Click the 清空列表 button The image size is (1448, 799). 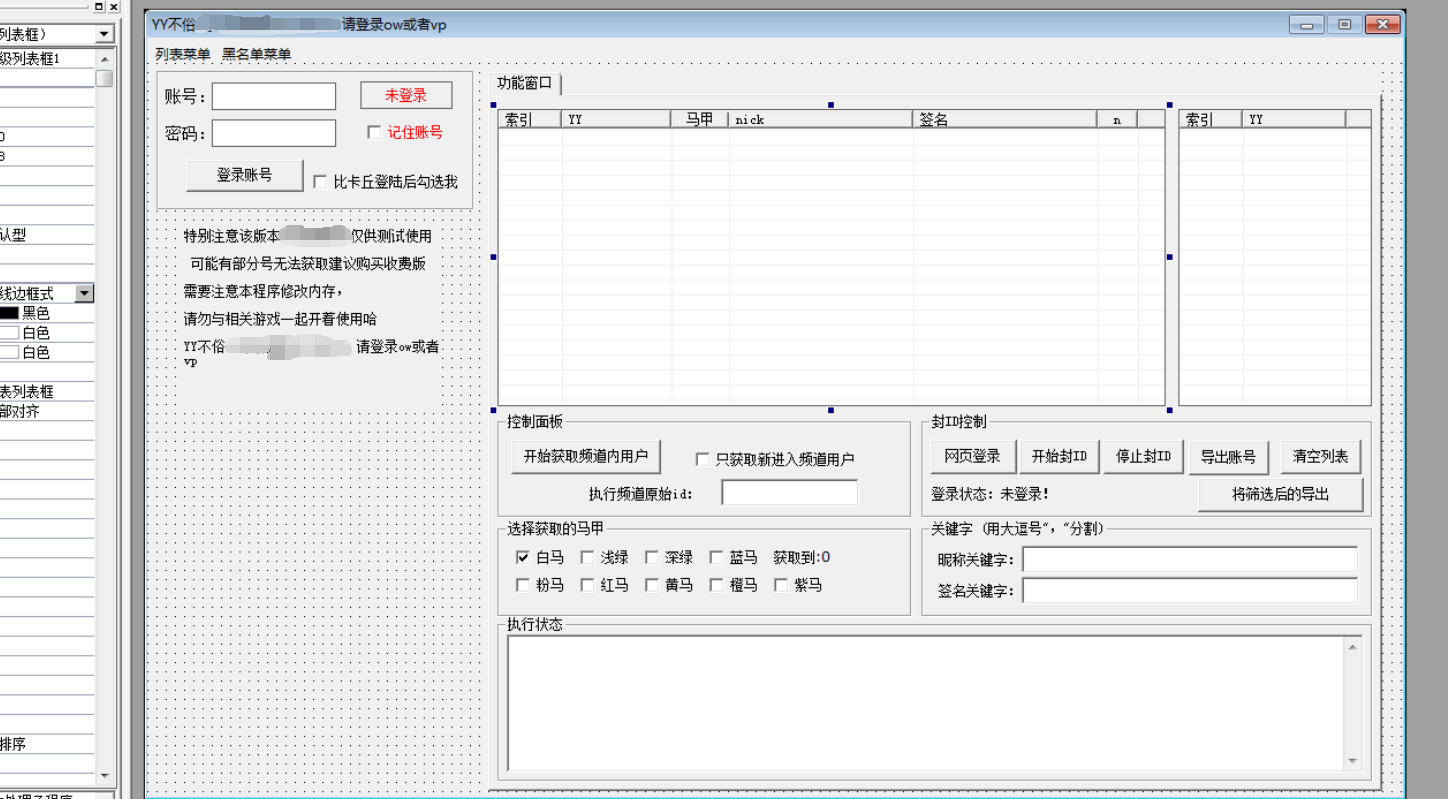point(1320,457)
